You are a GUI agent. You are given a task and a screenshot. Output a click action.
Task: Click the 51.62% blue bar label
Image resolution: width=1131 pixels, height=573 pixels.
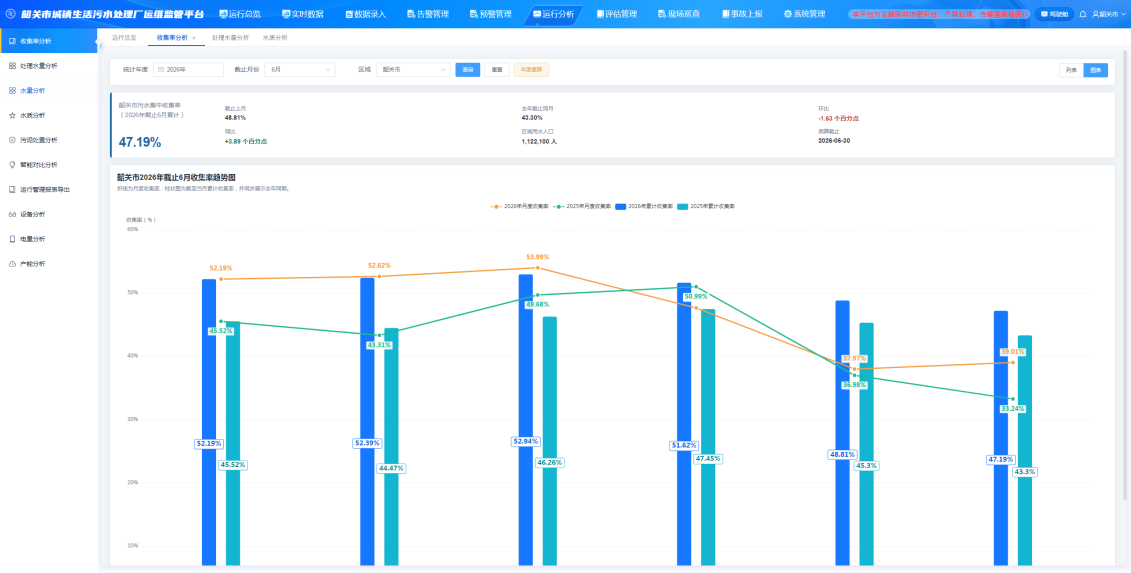[684, 446]
